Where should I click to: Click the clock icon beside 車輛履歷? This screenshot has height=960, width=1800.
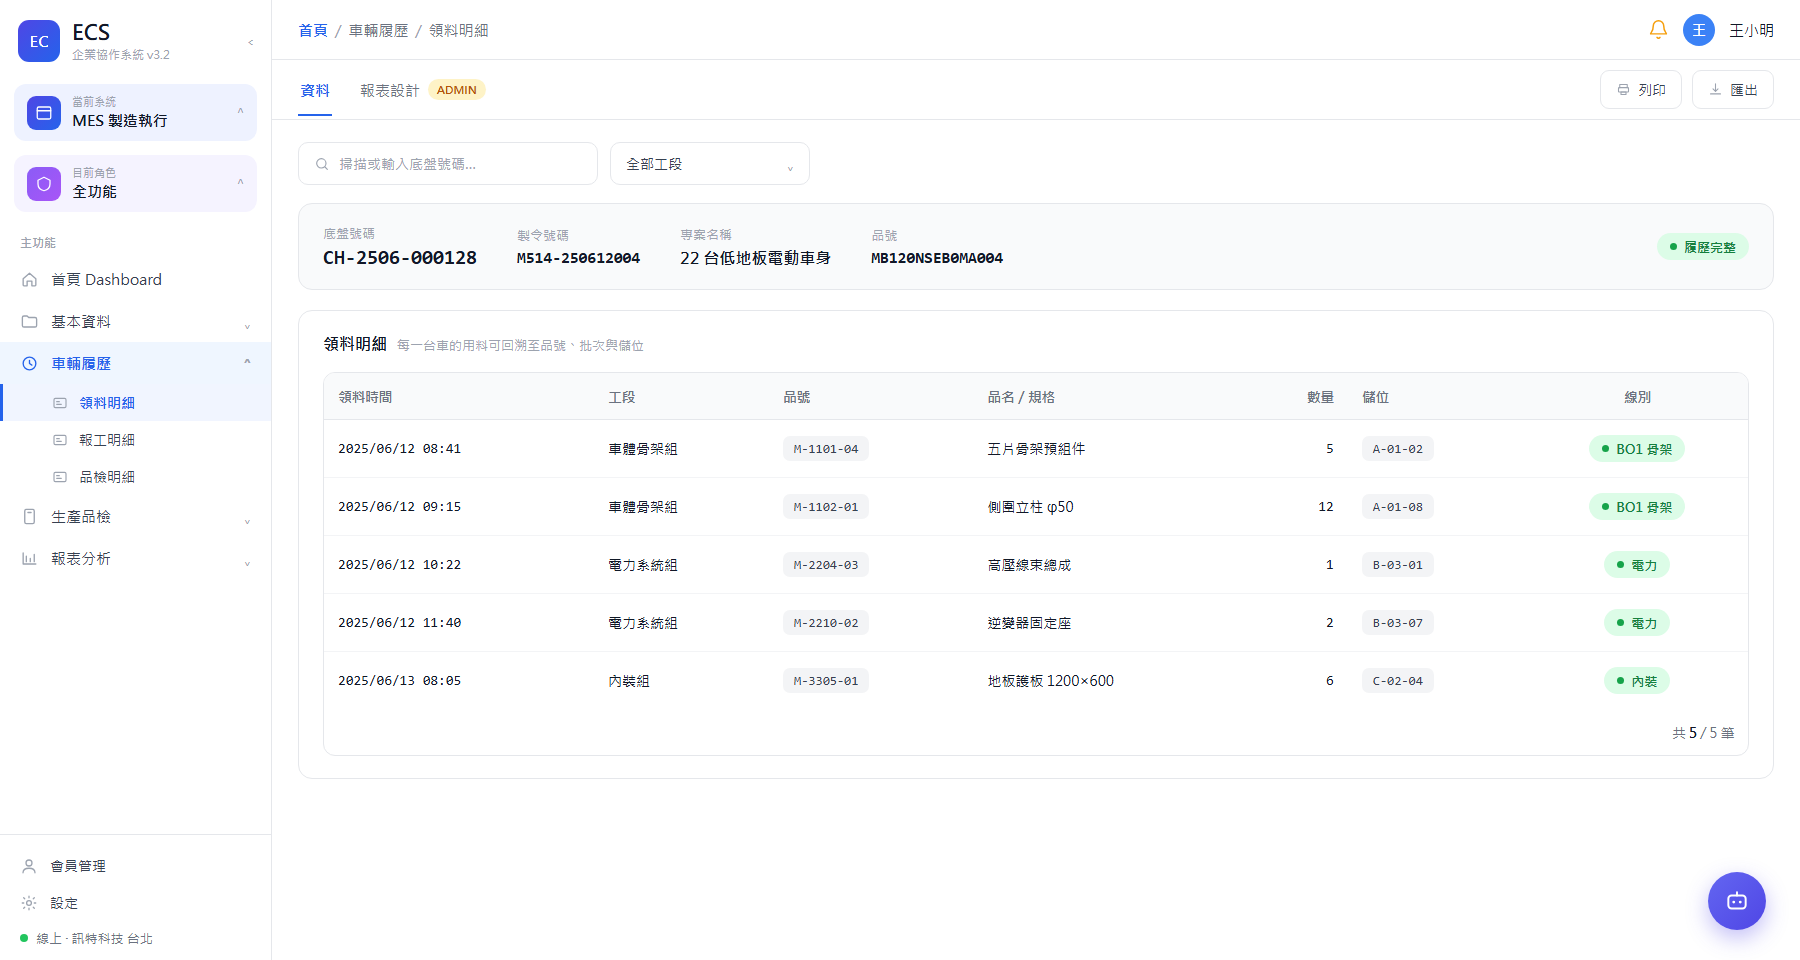coord(30,364)
